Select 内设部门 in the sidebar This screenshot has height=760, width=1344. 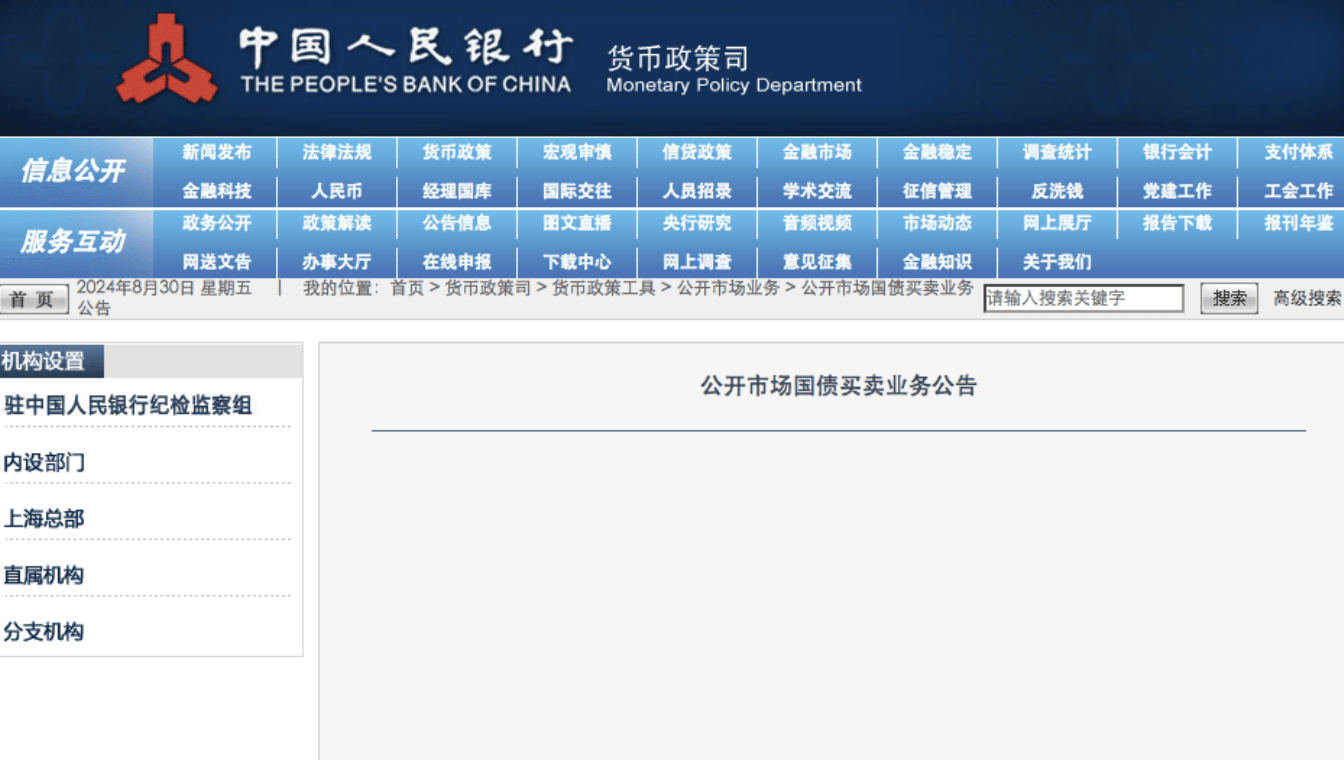coord(44,462)
